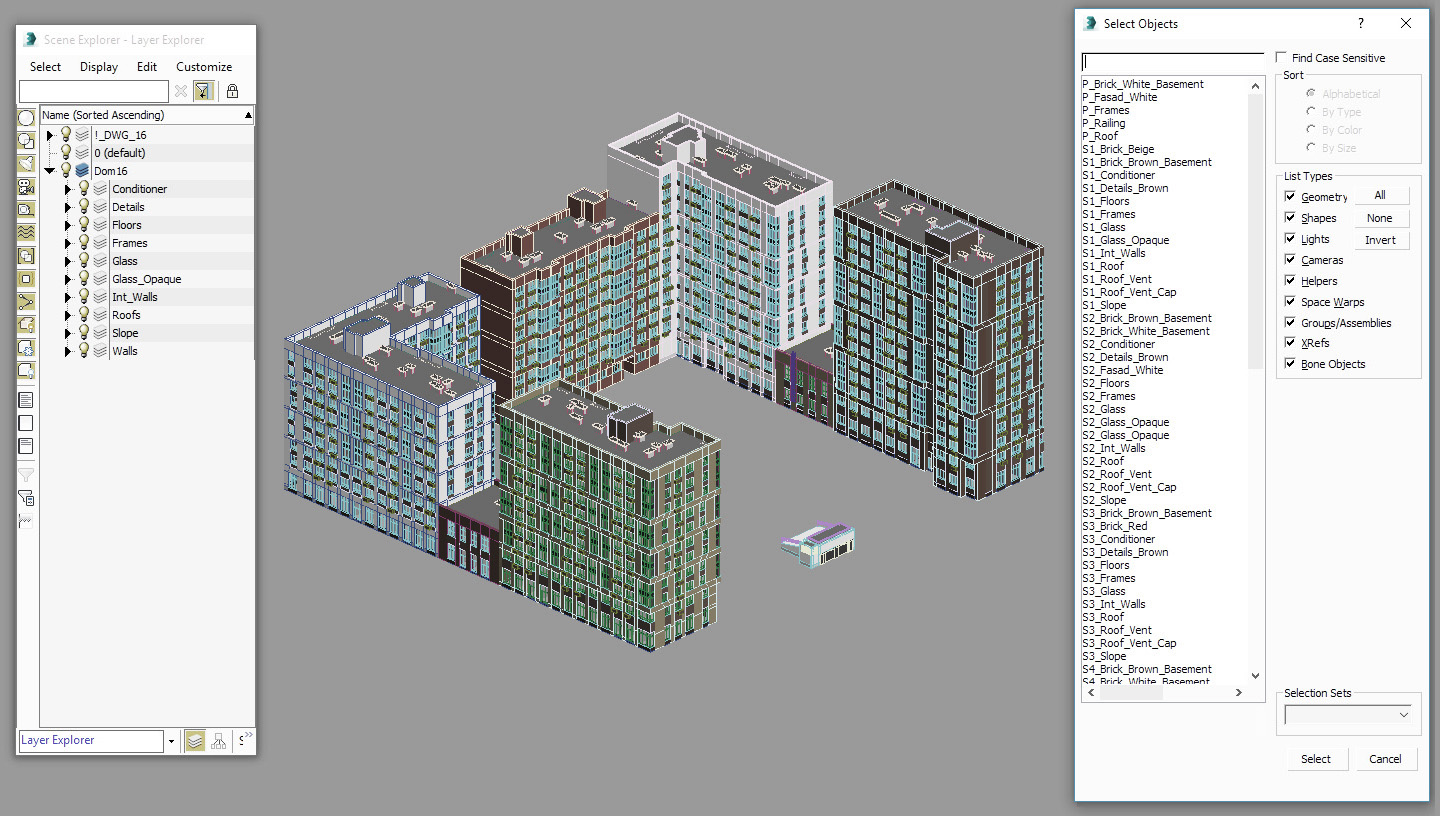The height and width of the screenshot is (816, 1440).
Task: Toggle Display Bones filter in Scene Explorer
Action: coord(27,302)
